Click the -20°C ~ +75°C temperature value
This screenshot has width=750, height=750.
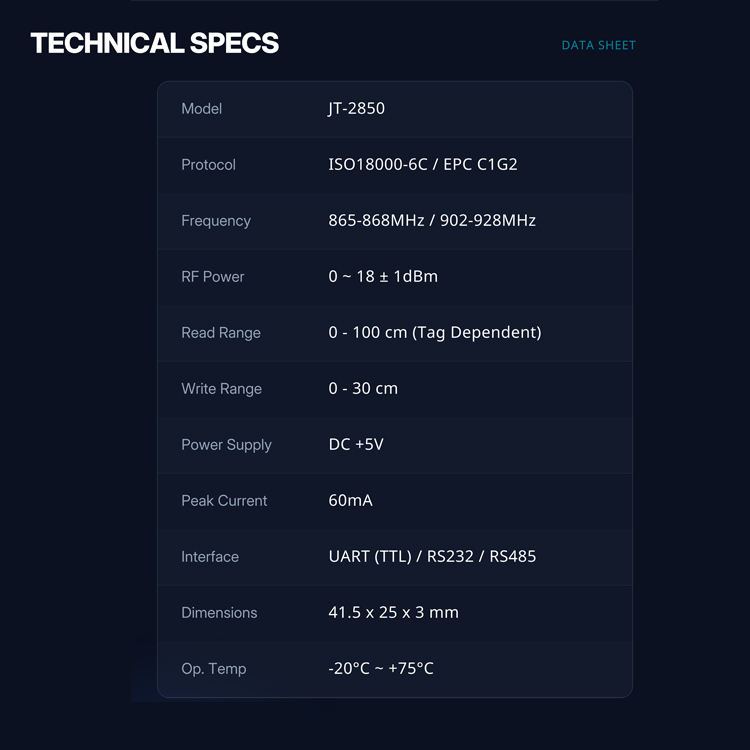381,668
